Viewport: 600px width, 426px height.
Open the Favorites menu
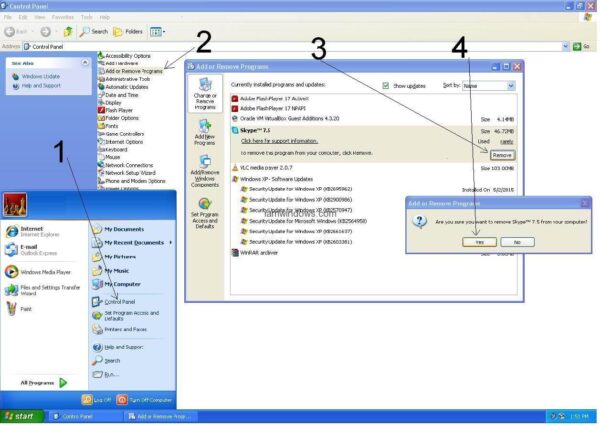click(63, 17)
